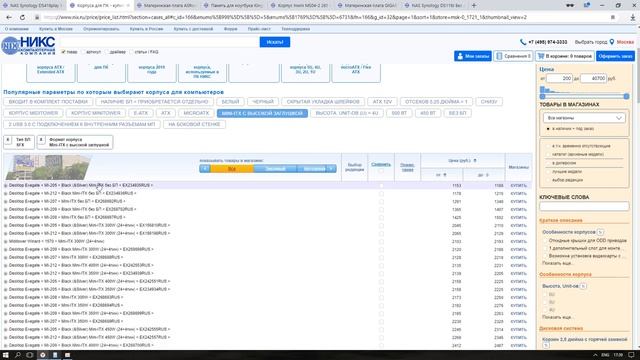This screenshot has height=360, width=640.
Task: Enable 'в дискаунте' checkbox
Action: (x=548, y=163)
